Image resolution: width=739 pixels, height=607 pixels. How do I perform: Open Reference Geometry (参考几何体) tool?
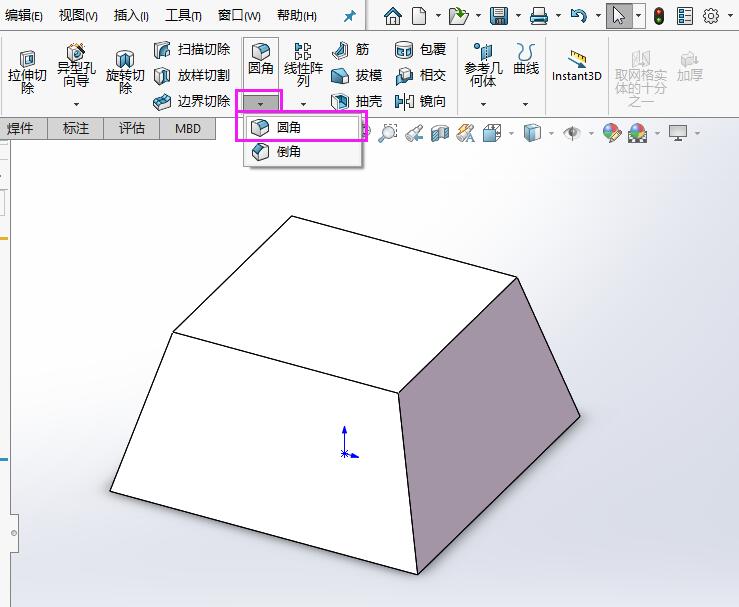pos(483,65)
